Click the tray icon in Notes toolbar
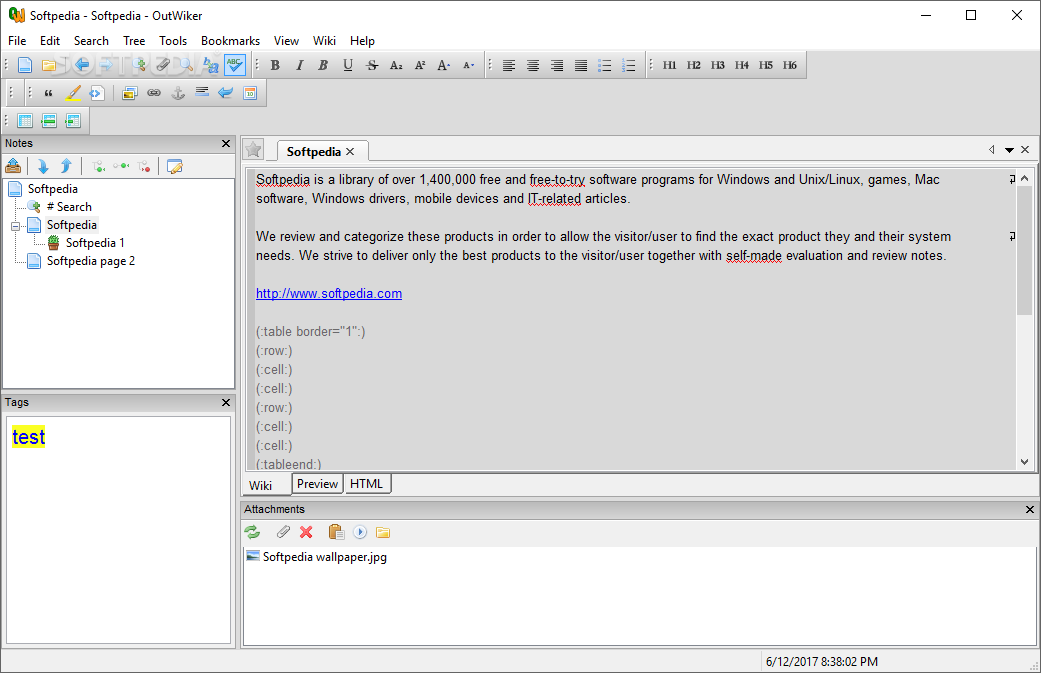Image resolution: width=1041 pixels, height=673 pixels. coord(13,166)
